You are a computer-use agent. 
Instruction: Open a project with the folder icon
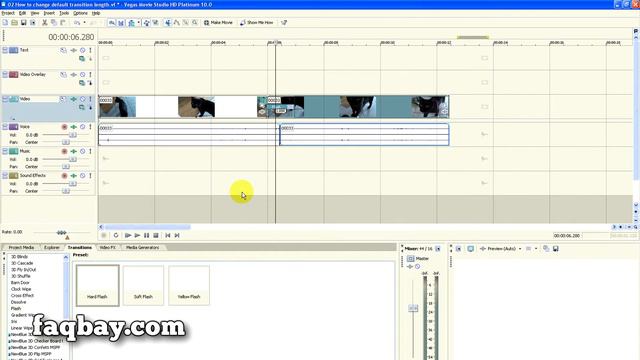click(14, 23)
